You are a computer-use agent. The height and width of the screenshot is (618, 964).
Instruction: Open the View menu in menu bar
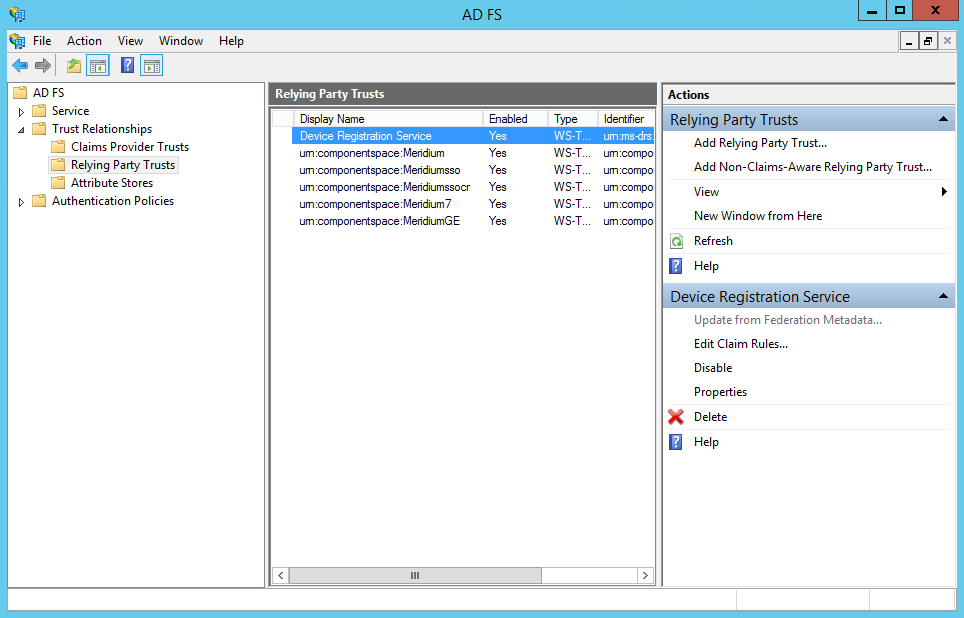[x=130, y=41]
